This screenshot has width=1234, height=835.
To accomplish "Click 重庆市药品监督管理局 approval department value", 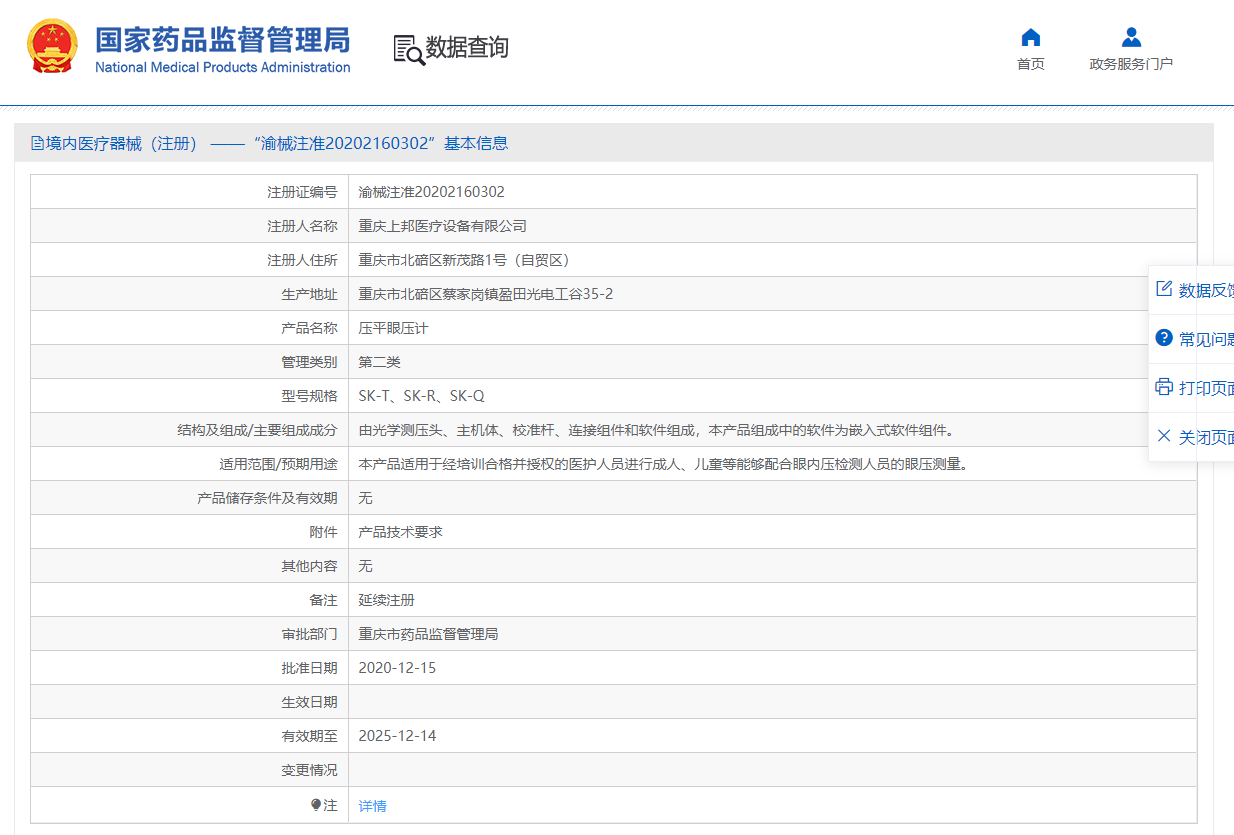I will tap(429, 634).
